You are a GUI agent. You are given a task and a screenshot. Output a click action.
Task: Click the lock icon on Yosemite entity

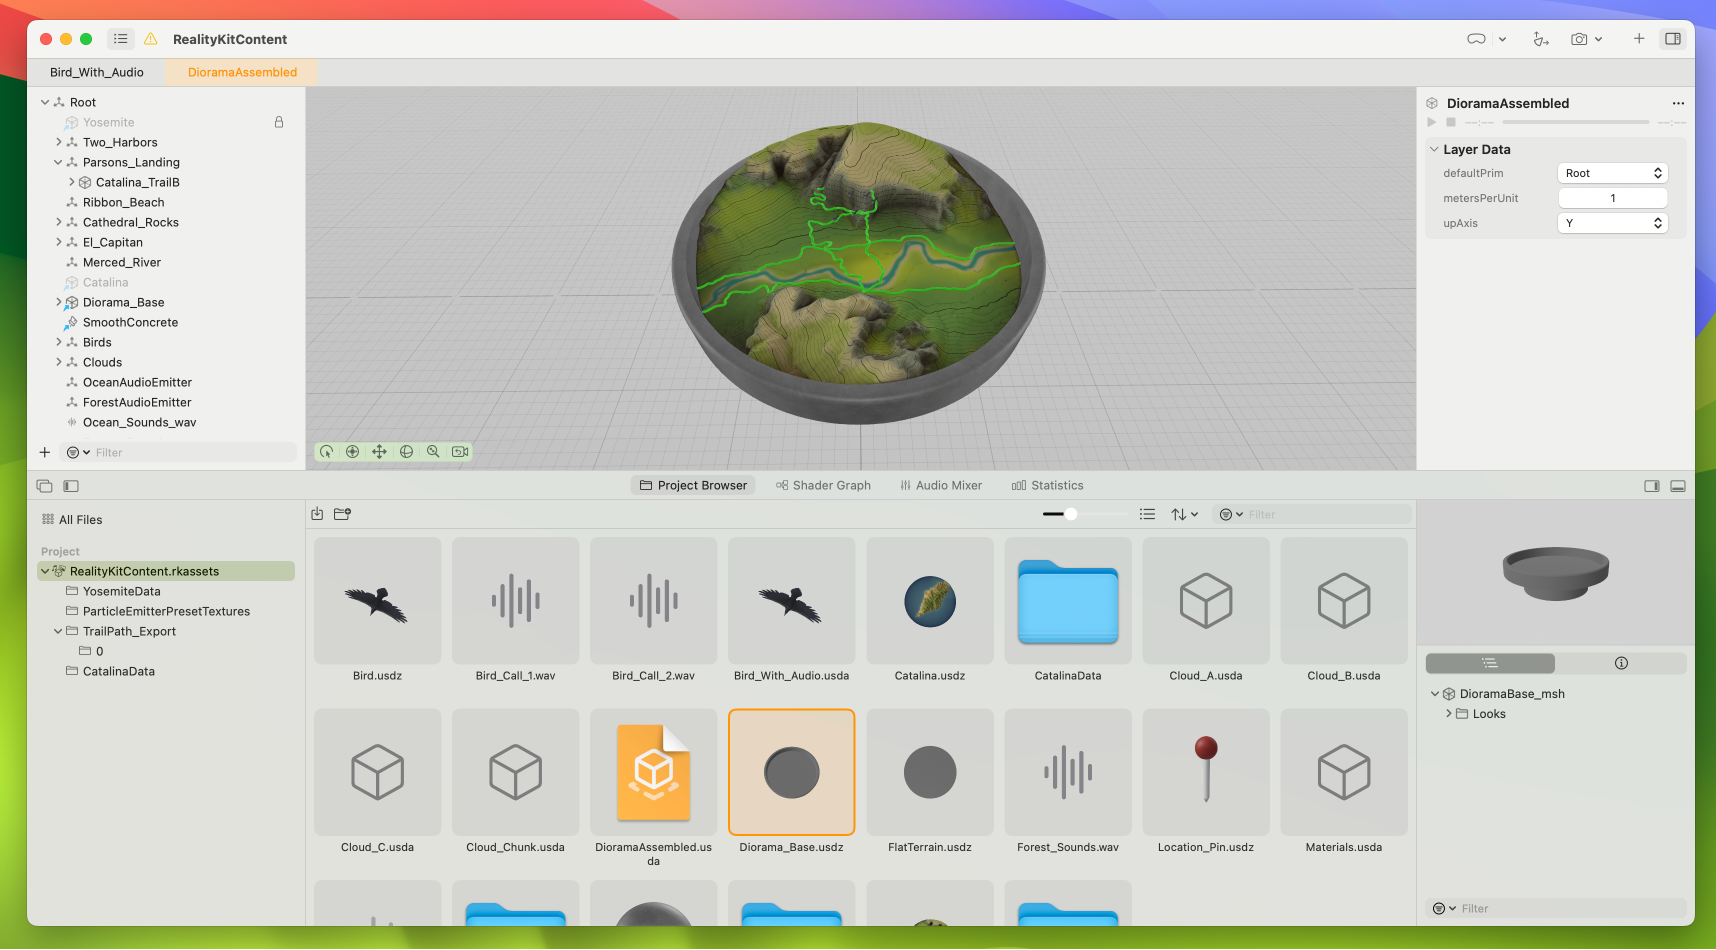click(x=279, y=121)
